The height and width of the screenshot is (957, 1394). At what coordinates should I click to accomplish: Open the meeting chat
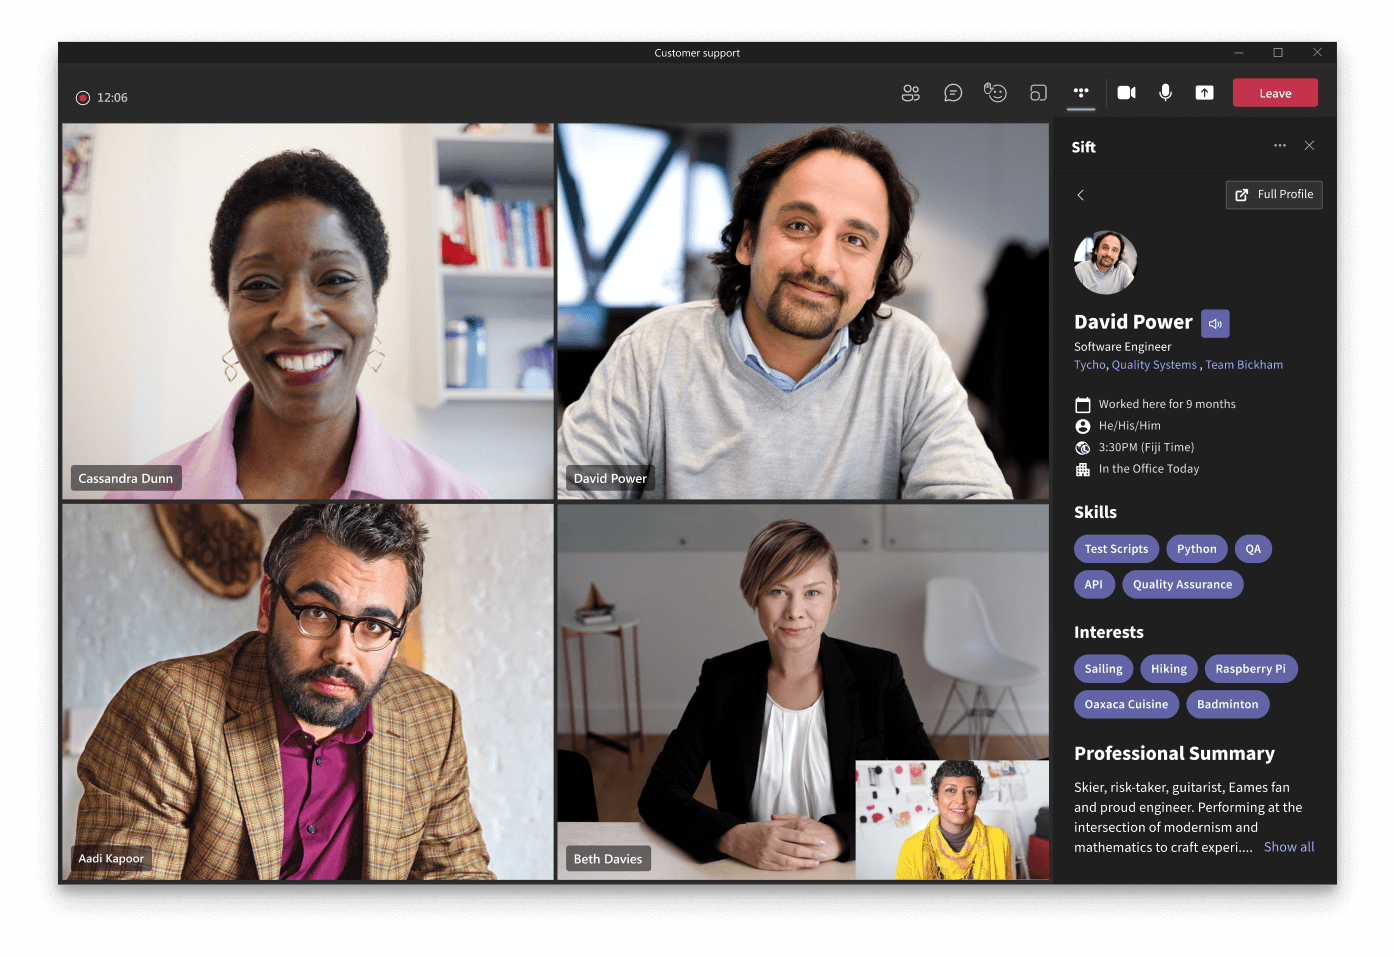point(953,92)
